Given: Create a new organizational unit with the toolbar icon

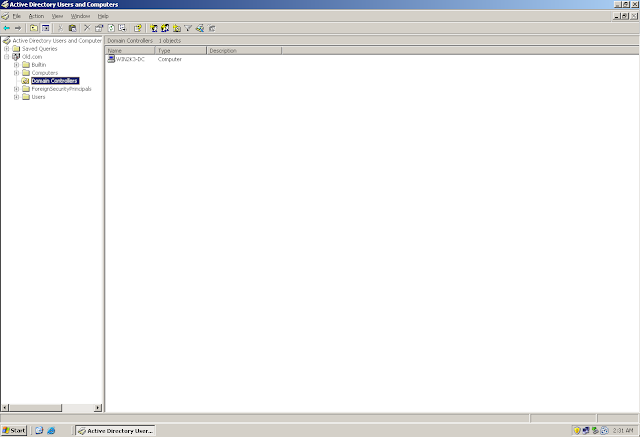Looking at the screenshot, I should click(x=177, y=28).
